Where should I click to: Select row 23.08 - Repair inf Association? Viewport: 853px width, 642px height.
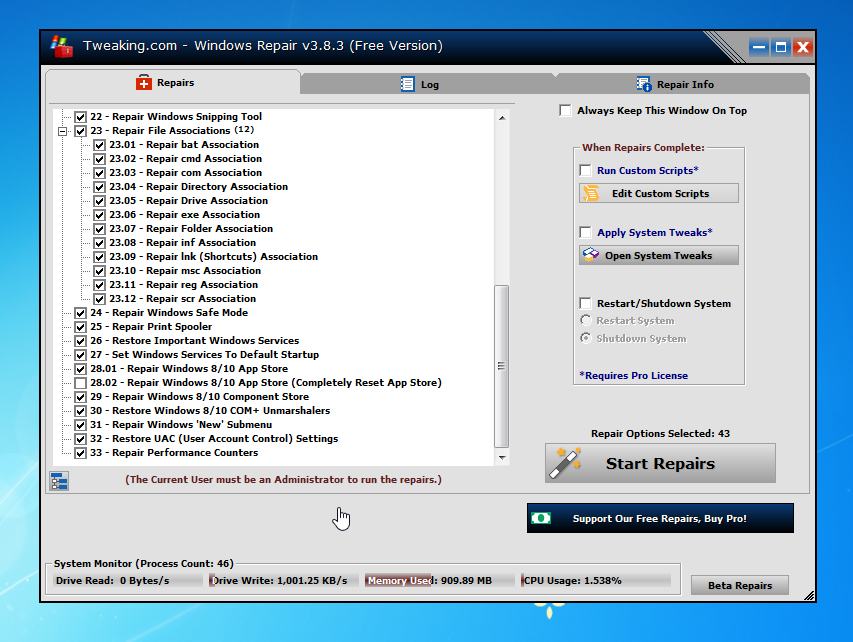(x=182, y=243)
